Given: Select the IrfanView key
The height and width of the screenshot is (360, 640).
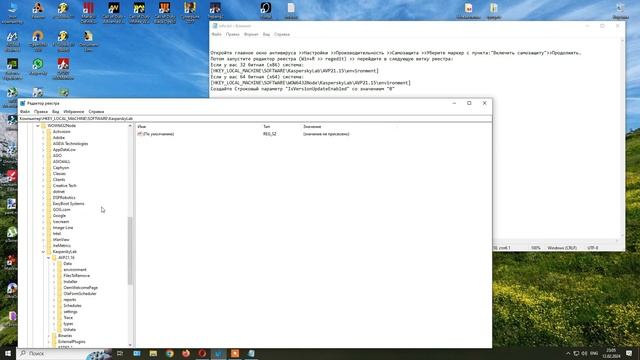Looking at the screenshot, I should pos(61,240).
